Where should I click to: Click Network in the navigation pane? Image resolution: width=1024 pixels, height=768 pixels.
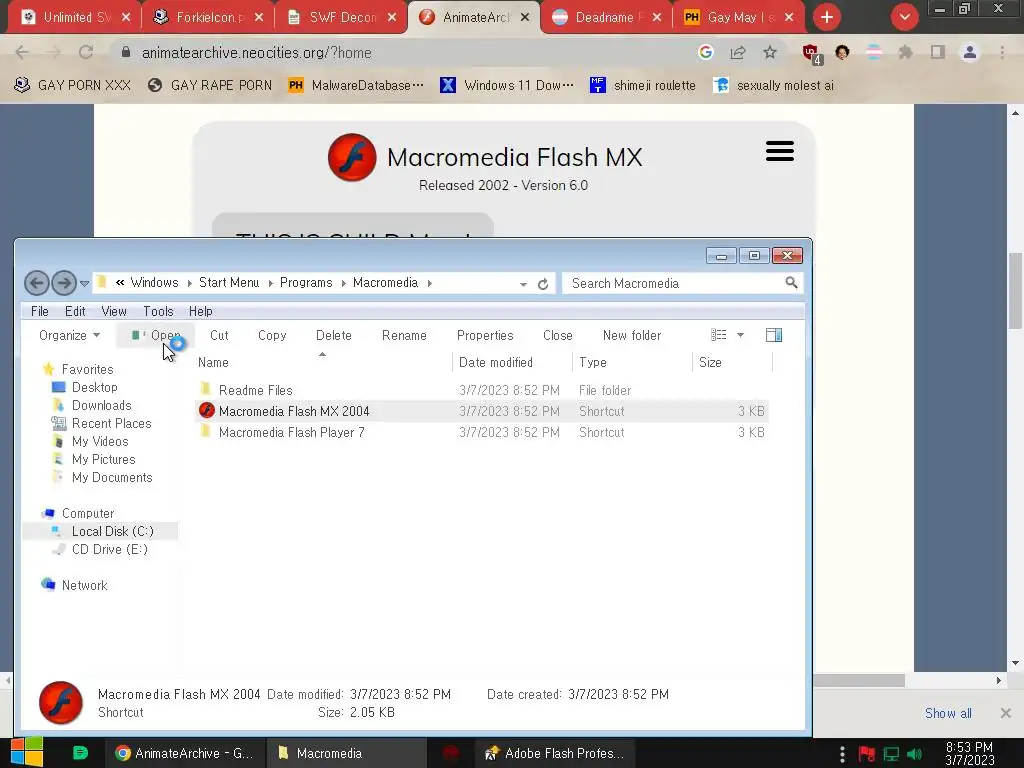pyautogui.click(x=84, y=585)
